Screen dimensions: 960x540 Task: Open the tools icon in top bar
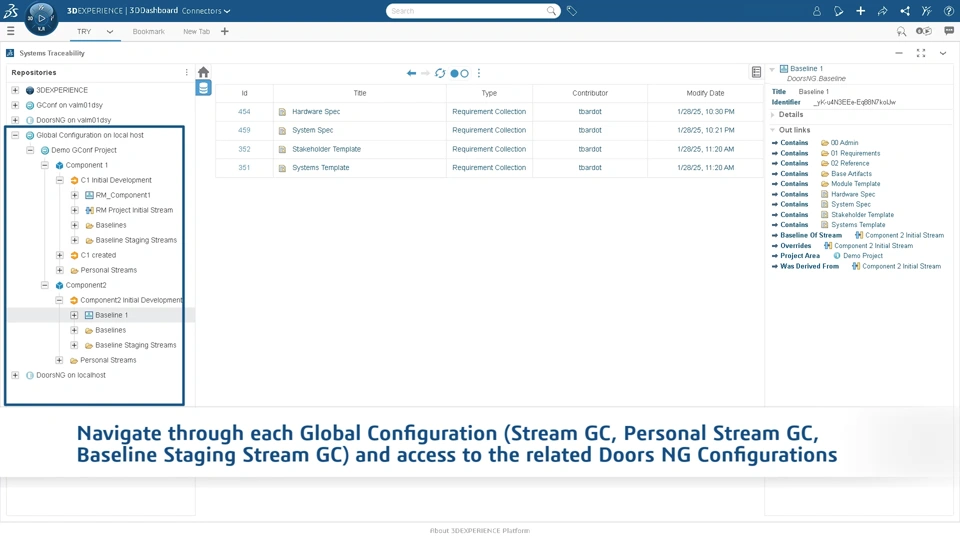[x=926, y=11]
